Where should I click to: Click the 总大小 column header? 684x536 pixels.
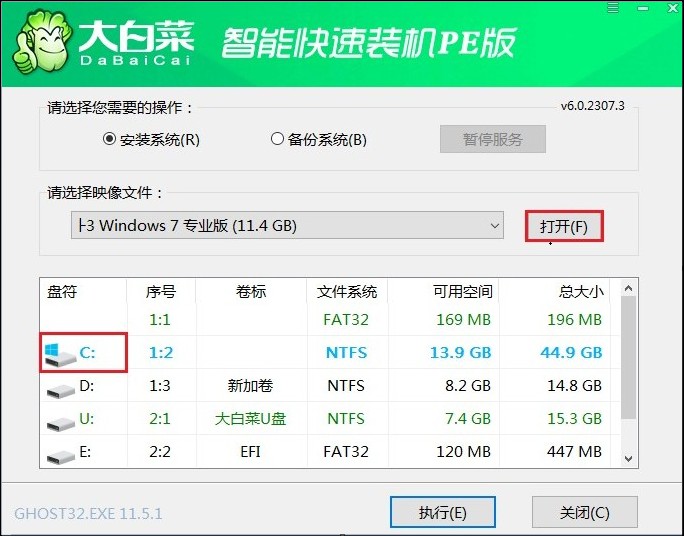[580, 292]
